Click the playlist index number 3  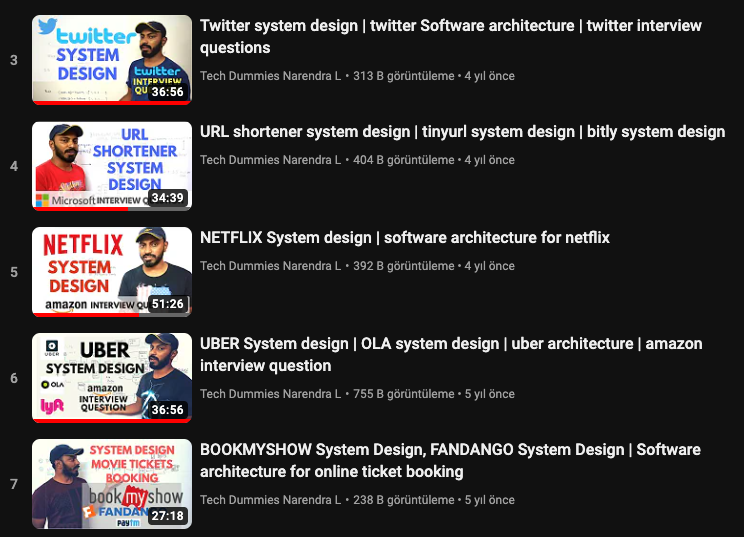pos(14,60)
